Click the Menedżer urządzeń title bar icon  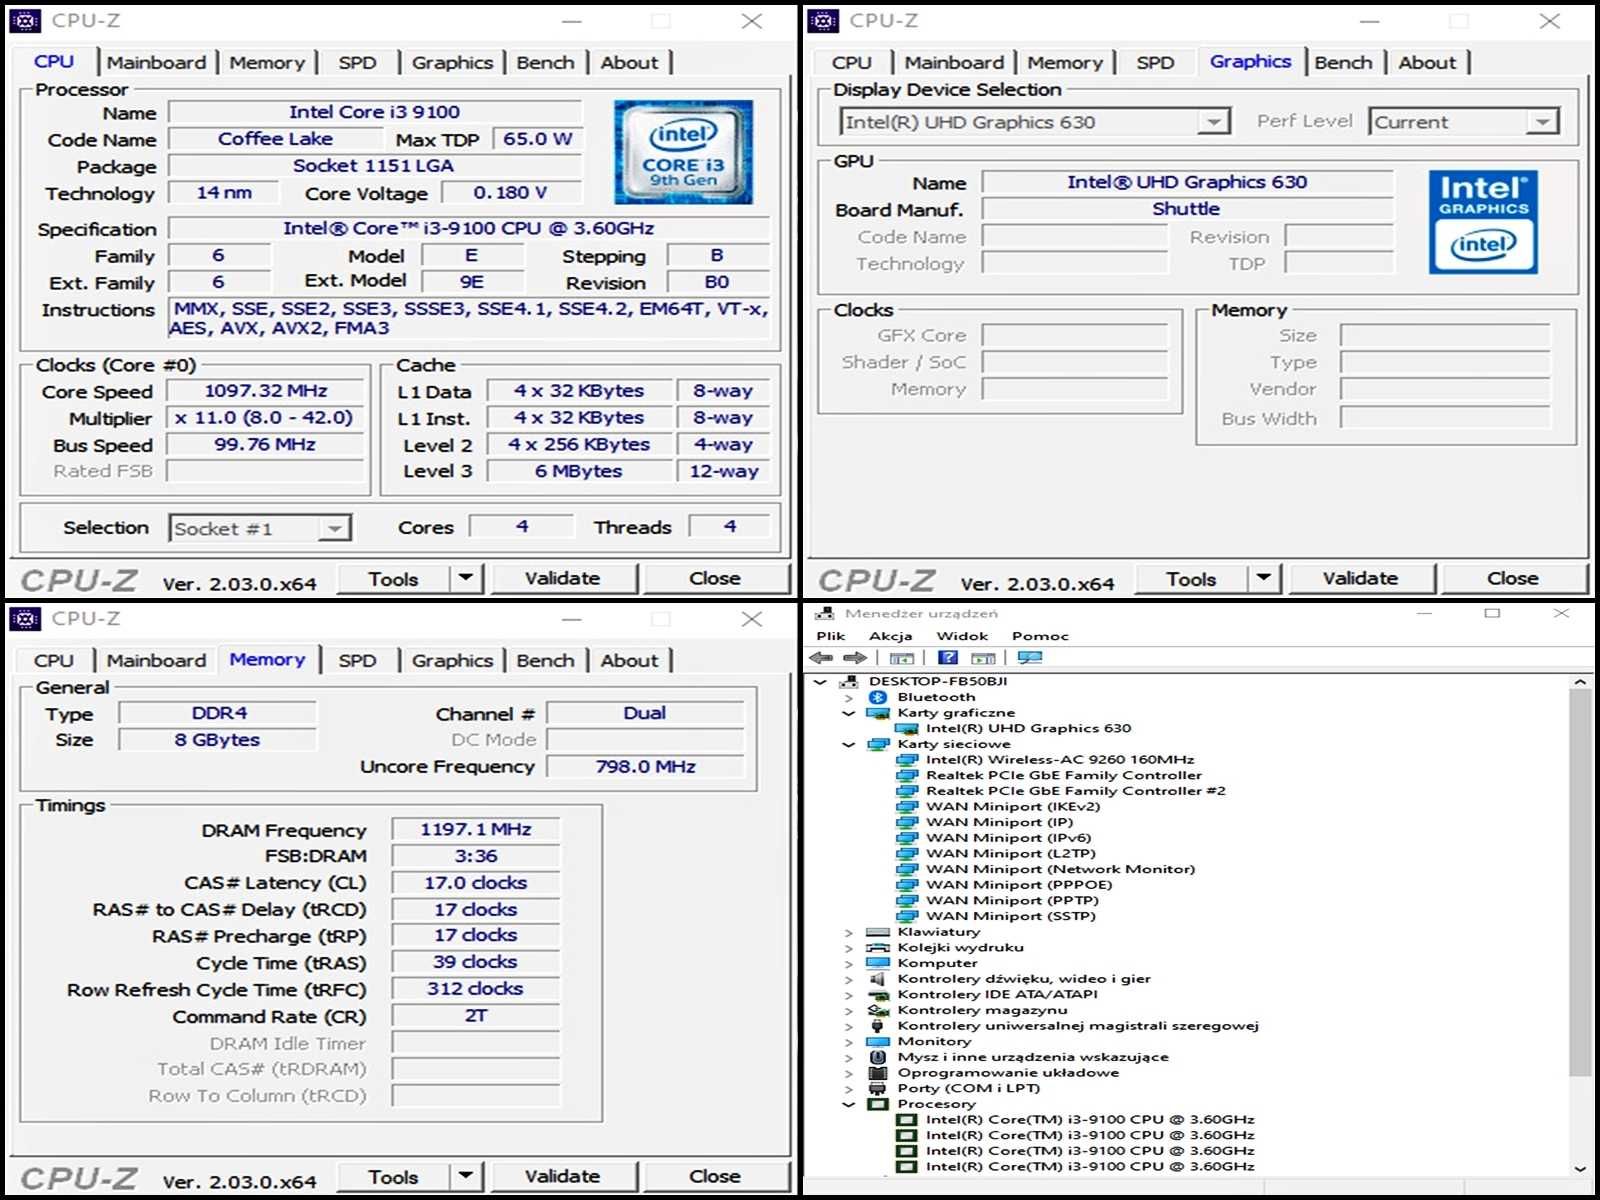tap(825, 613)
